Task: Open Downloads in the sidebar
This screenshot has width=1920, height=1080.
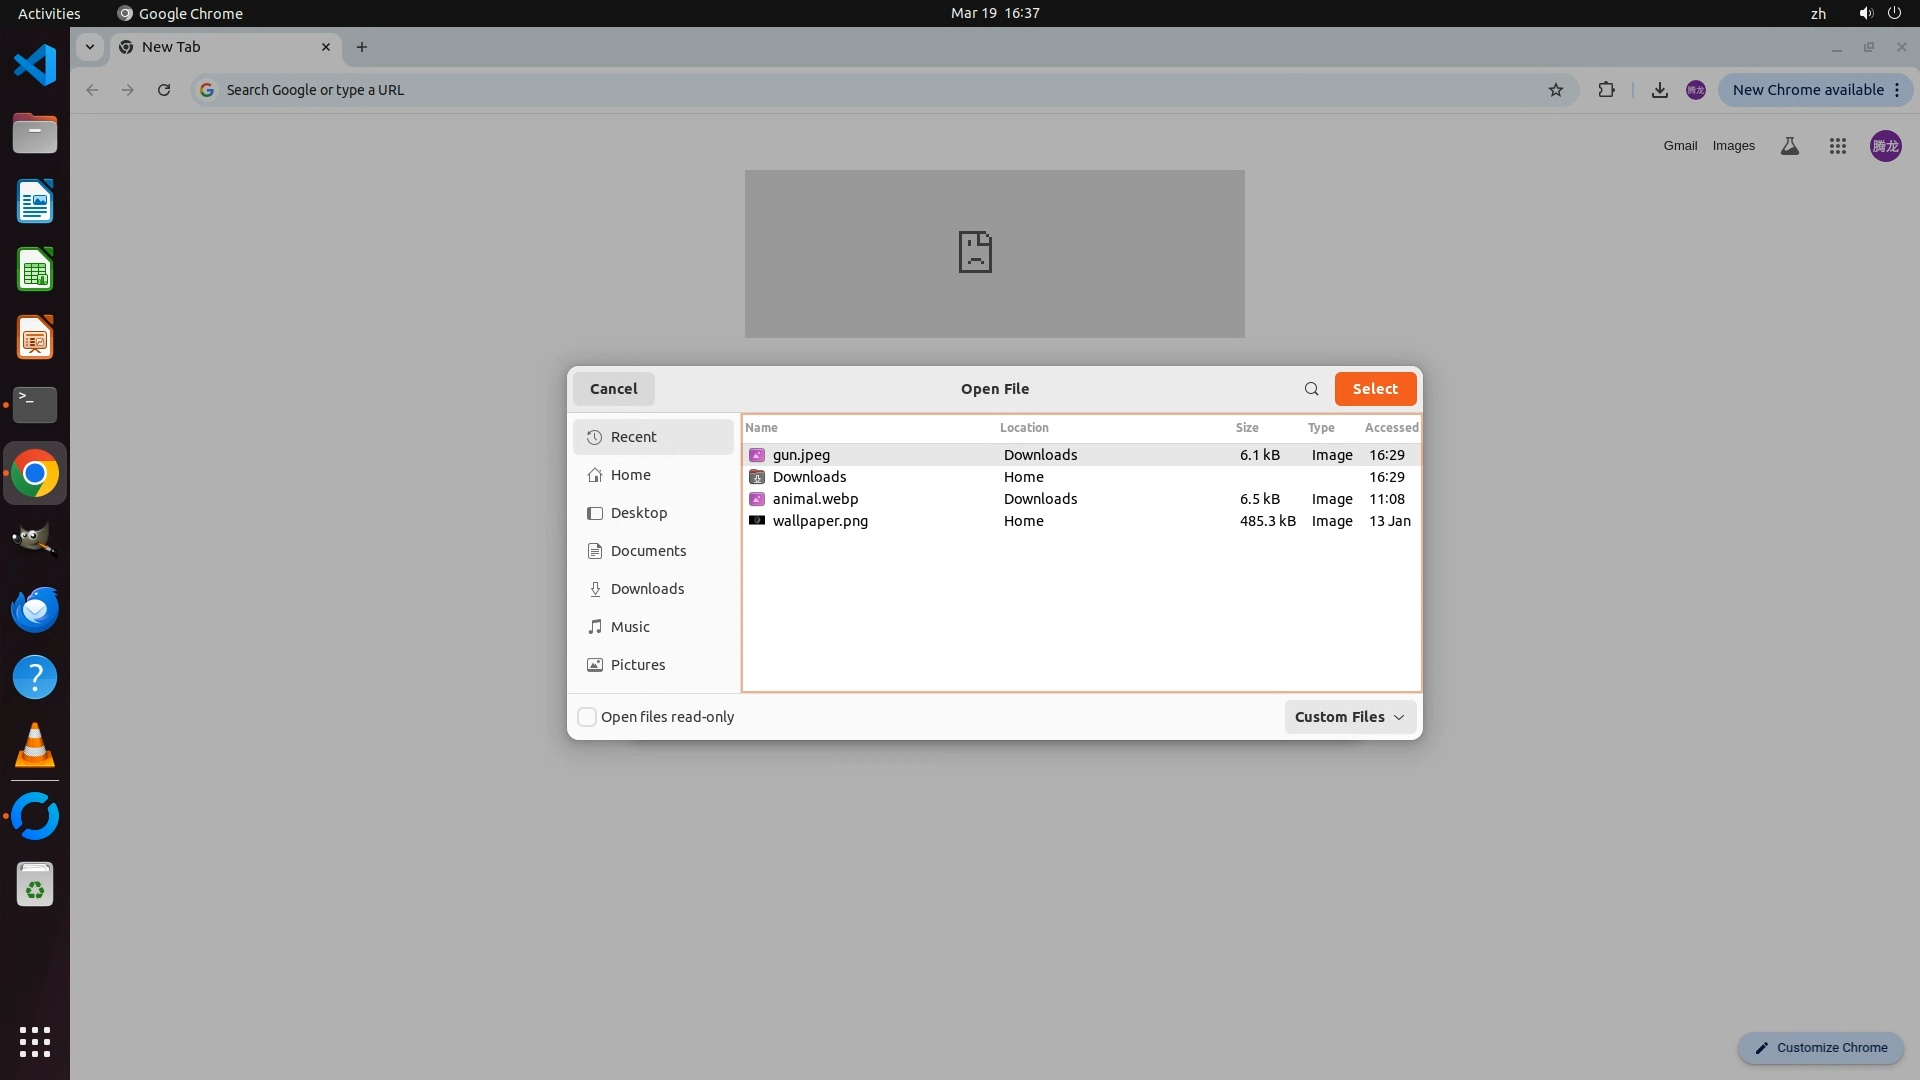Action: (x=647, y=589)
